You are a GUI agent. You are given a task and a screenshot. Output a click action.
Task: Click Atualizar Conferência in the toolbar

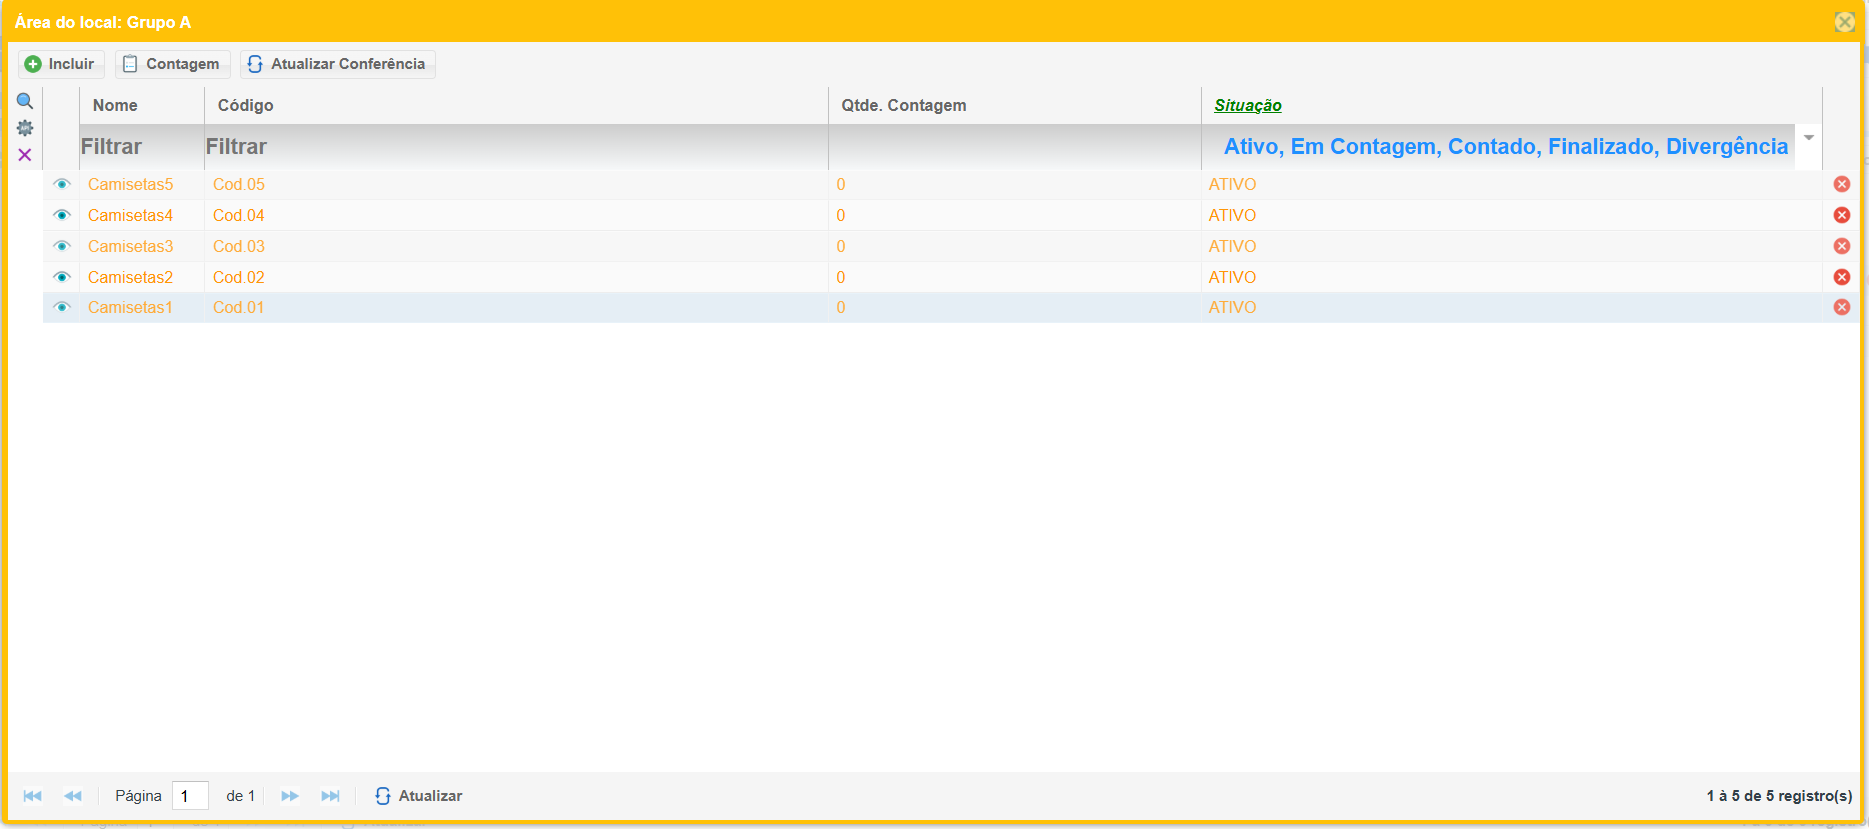click(x=337, y=64)
